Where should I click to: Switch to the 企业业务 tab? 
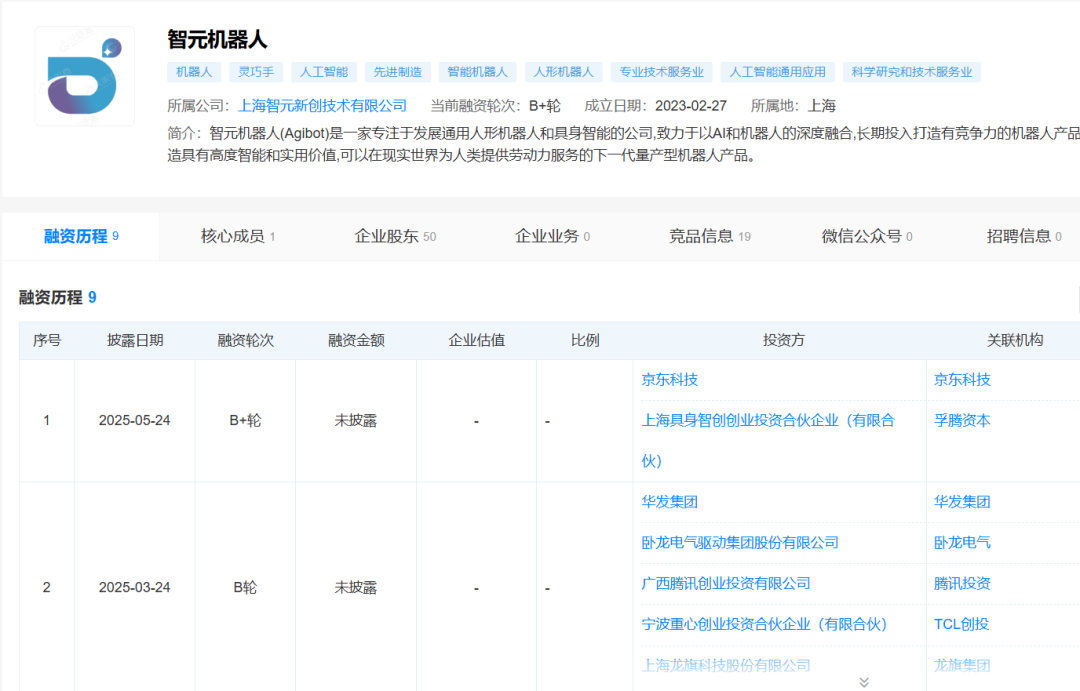[x=552, y=236]
